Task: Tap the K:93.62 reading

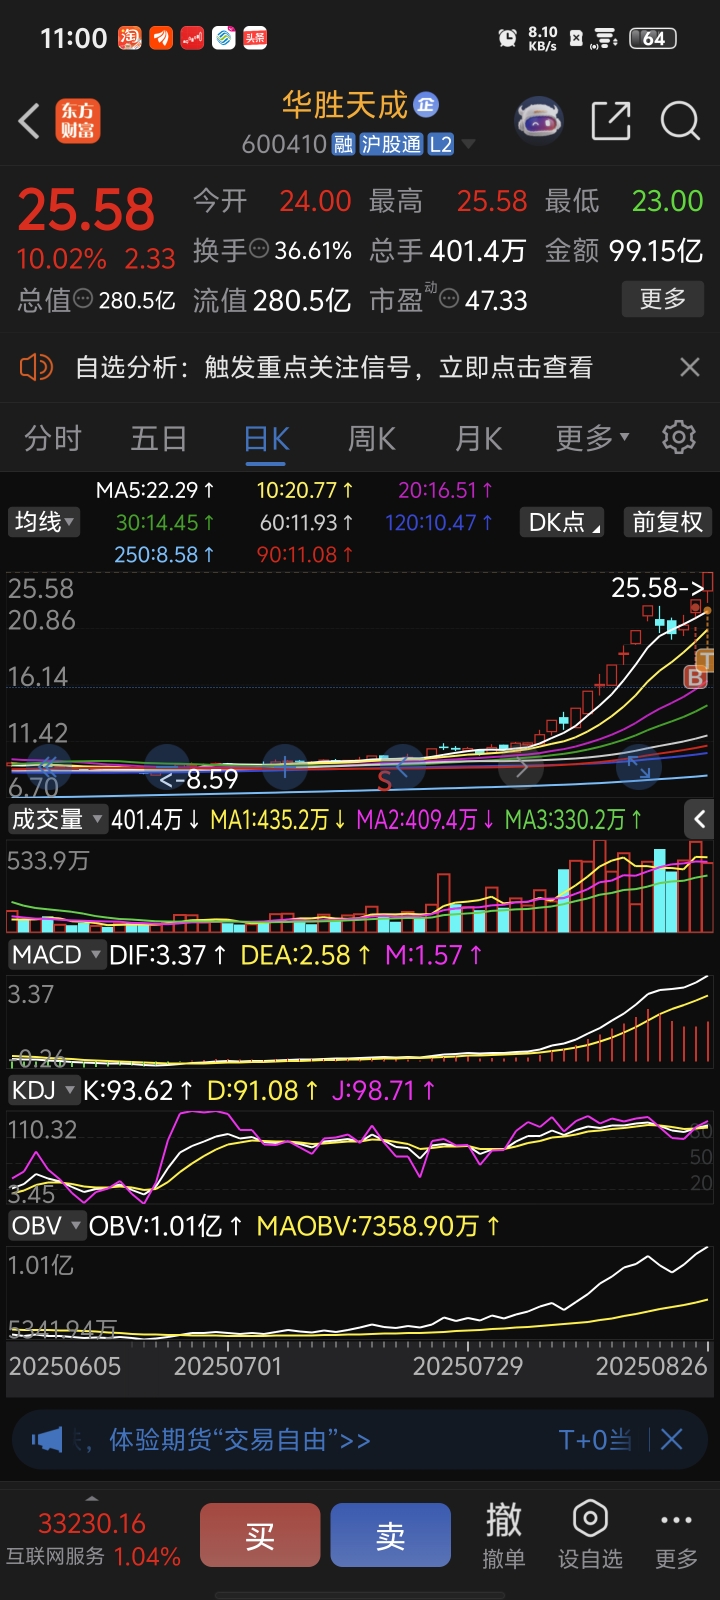Action: [x=139, y=1090]
